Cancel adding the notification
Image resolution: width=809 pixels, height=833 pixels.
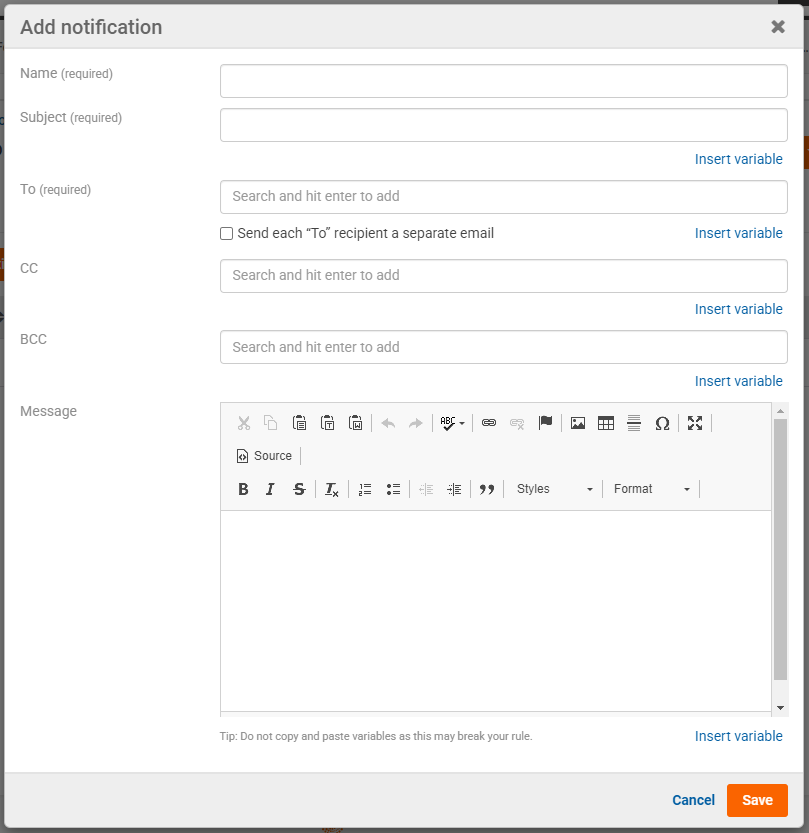(x=693, y=800)
